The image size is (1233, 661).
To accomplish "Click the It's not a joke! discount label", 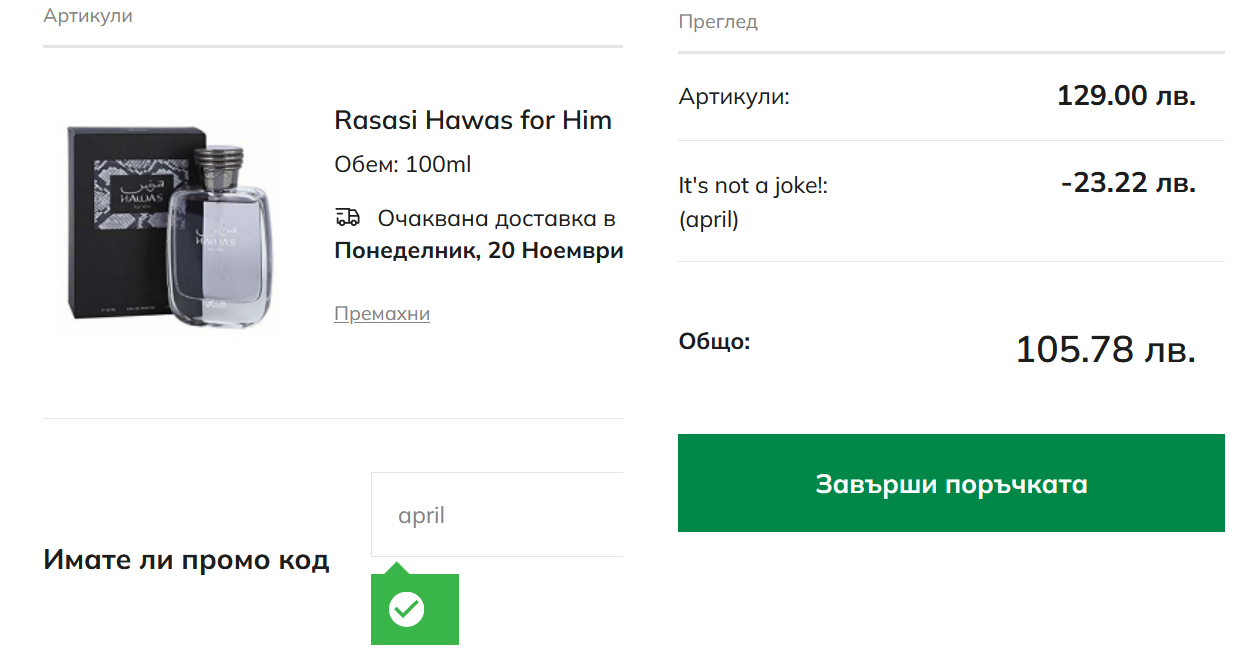I will point(753,186).
